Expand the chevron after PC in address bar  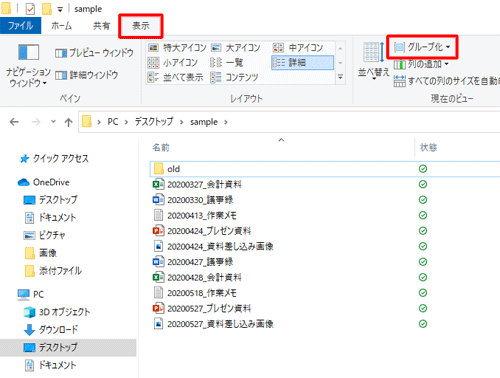coord(126,122)
